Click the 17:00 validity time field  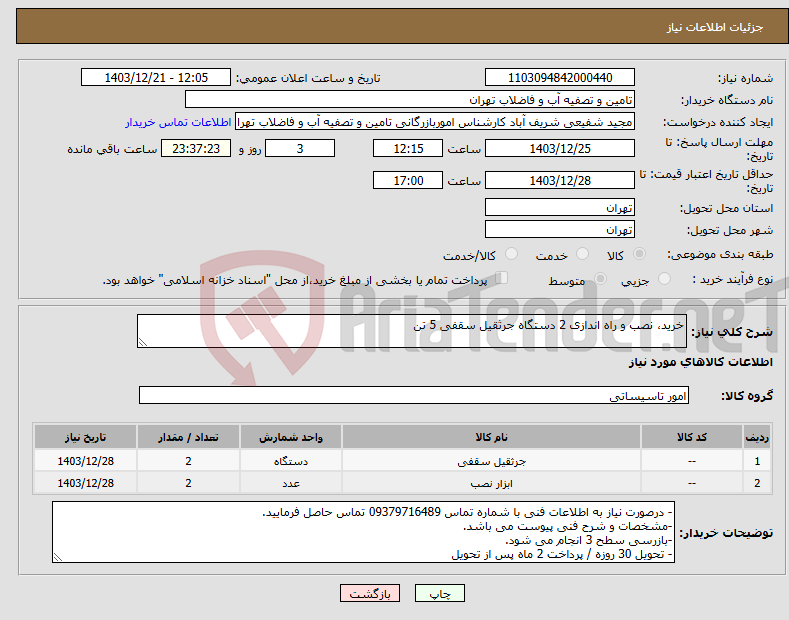[408, 180]
